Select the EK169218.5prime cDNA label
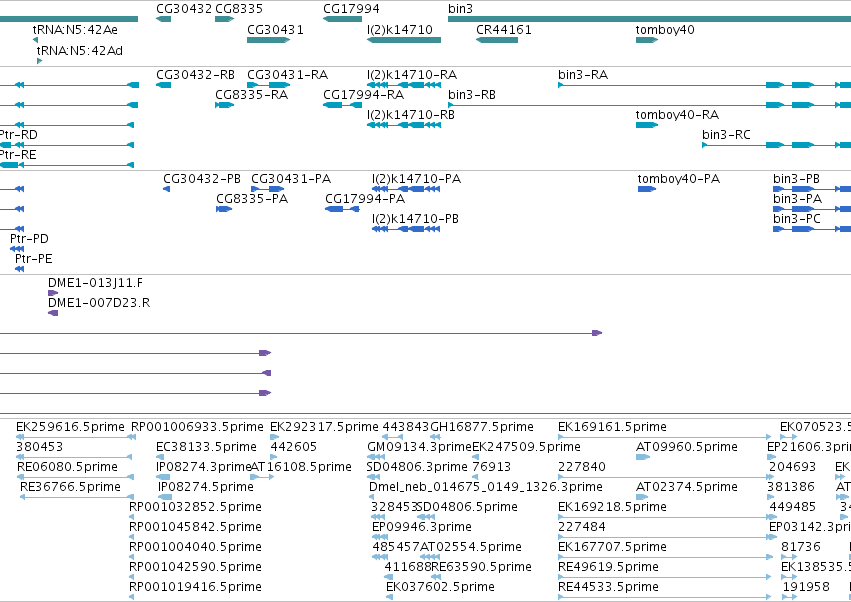Screen dimensions: 851x602 (612, 508)
